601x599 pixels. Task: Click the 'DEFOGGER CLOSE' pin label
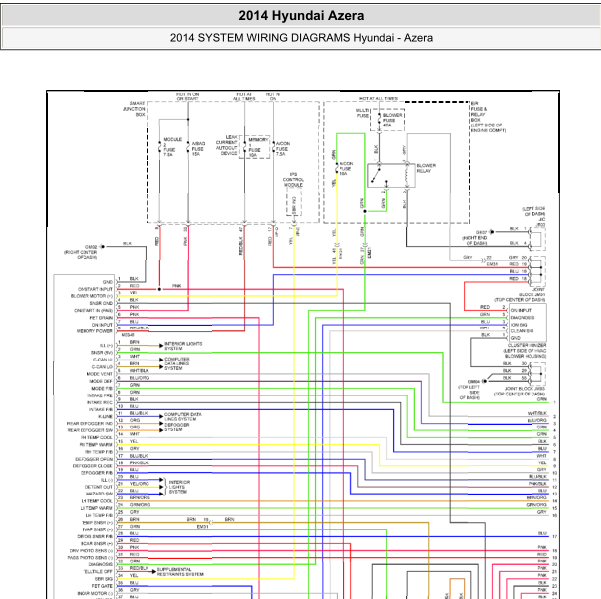pos(93,466)
